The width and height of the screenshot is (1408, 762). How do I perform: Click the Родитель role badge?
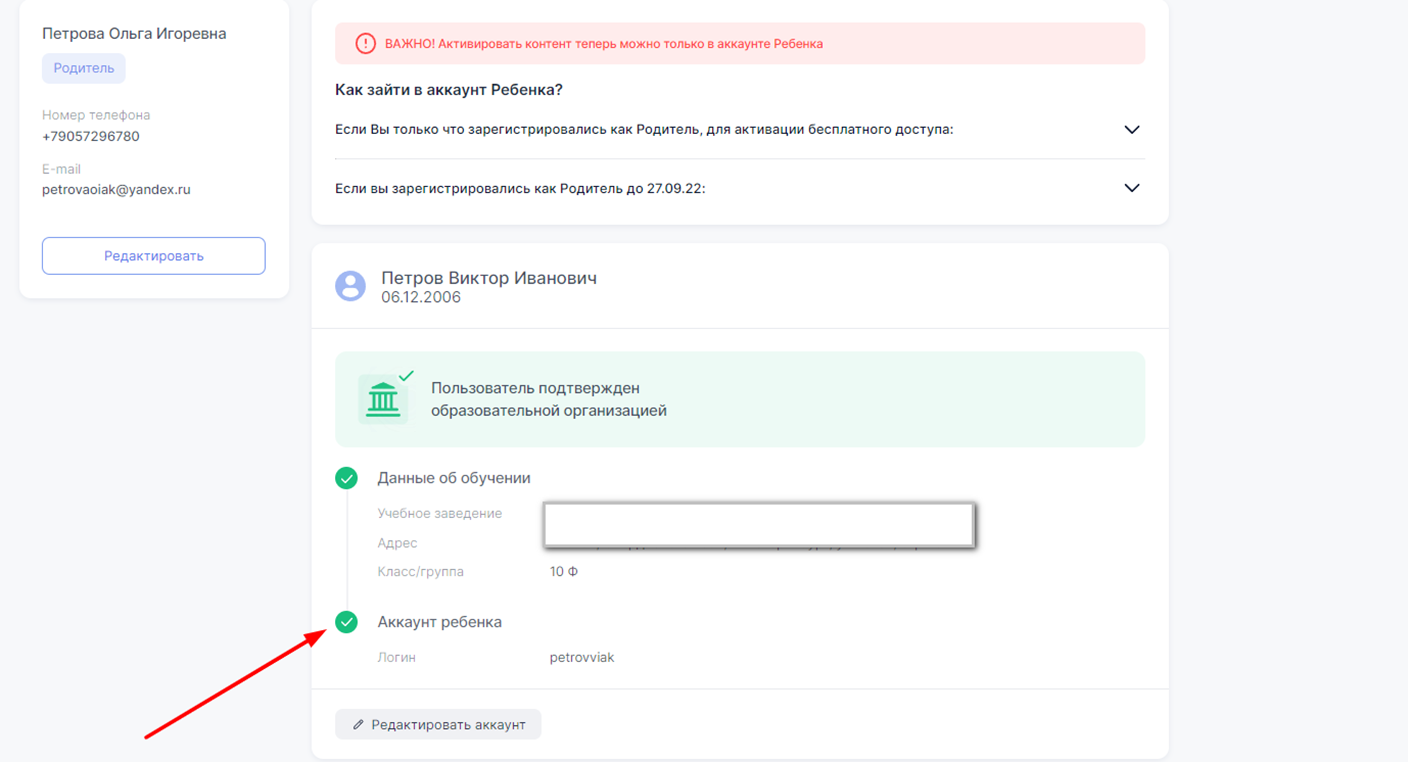tap(84, 69)
